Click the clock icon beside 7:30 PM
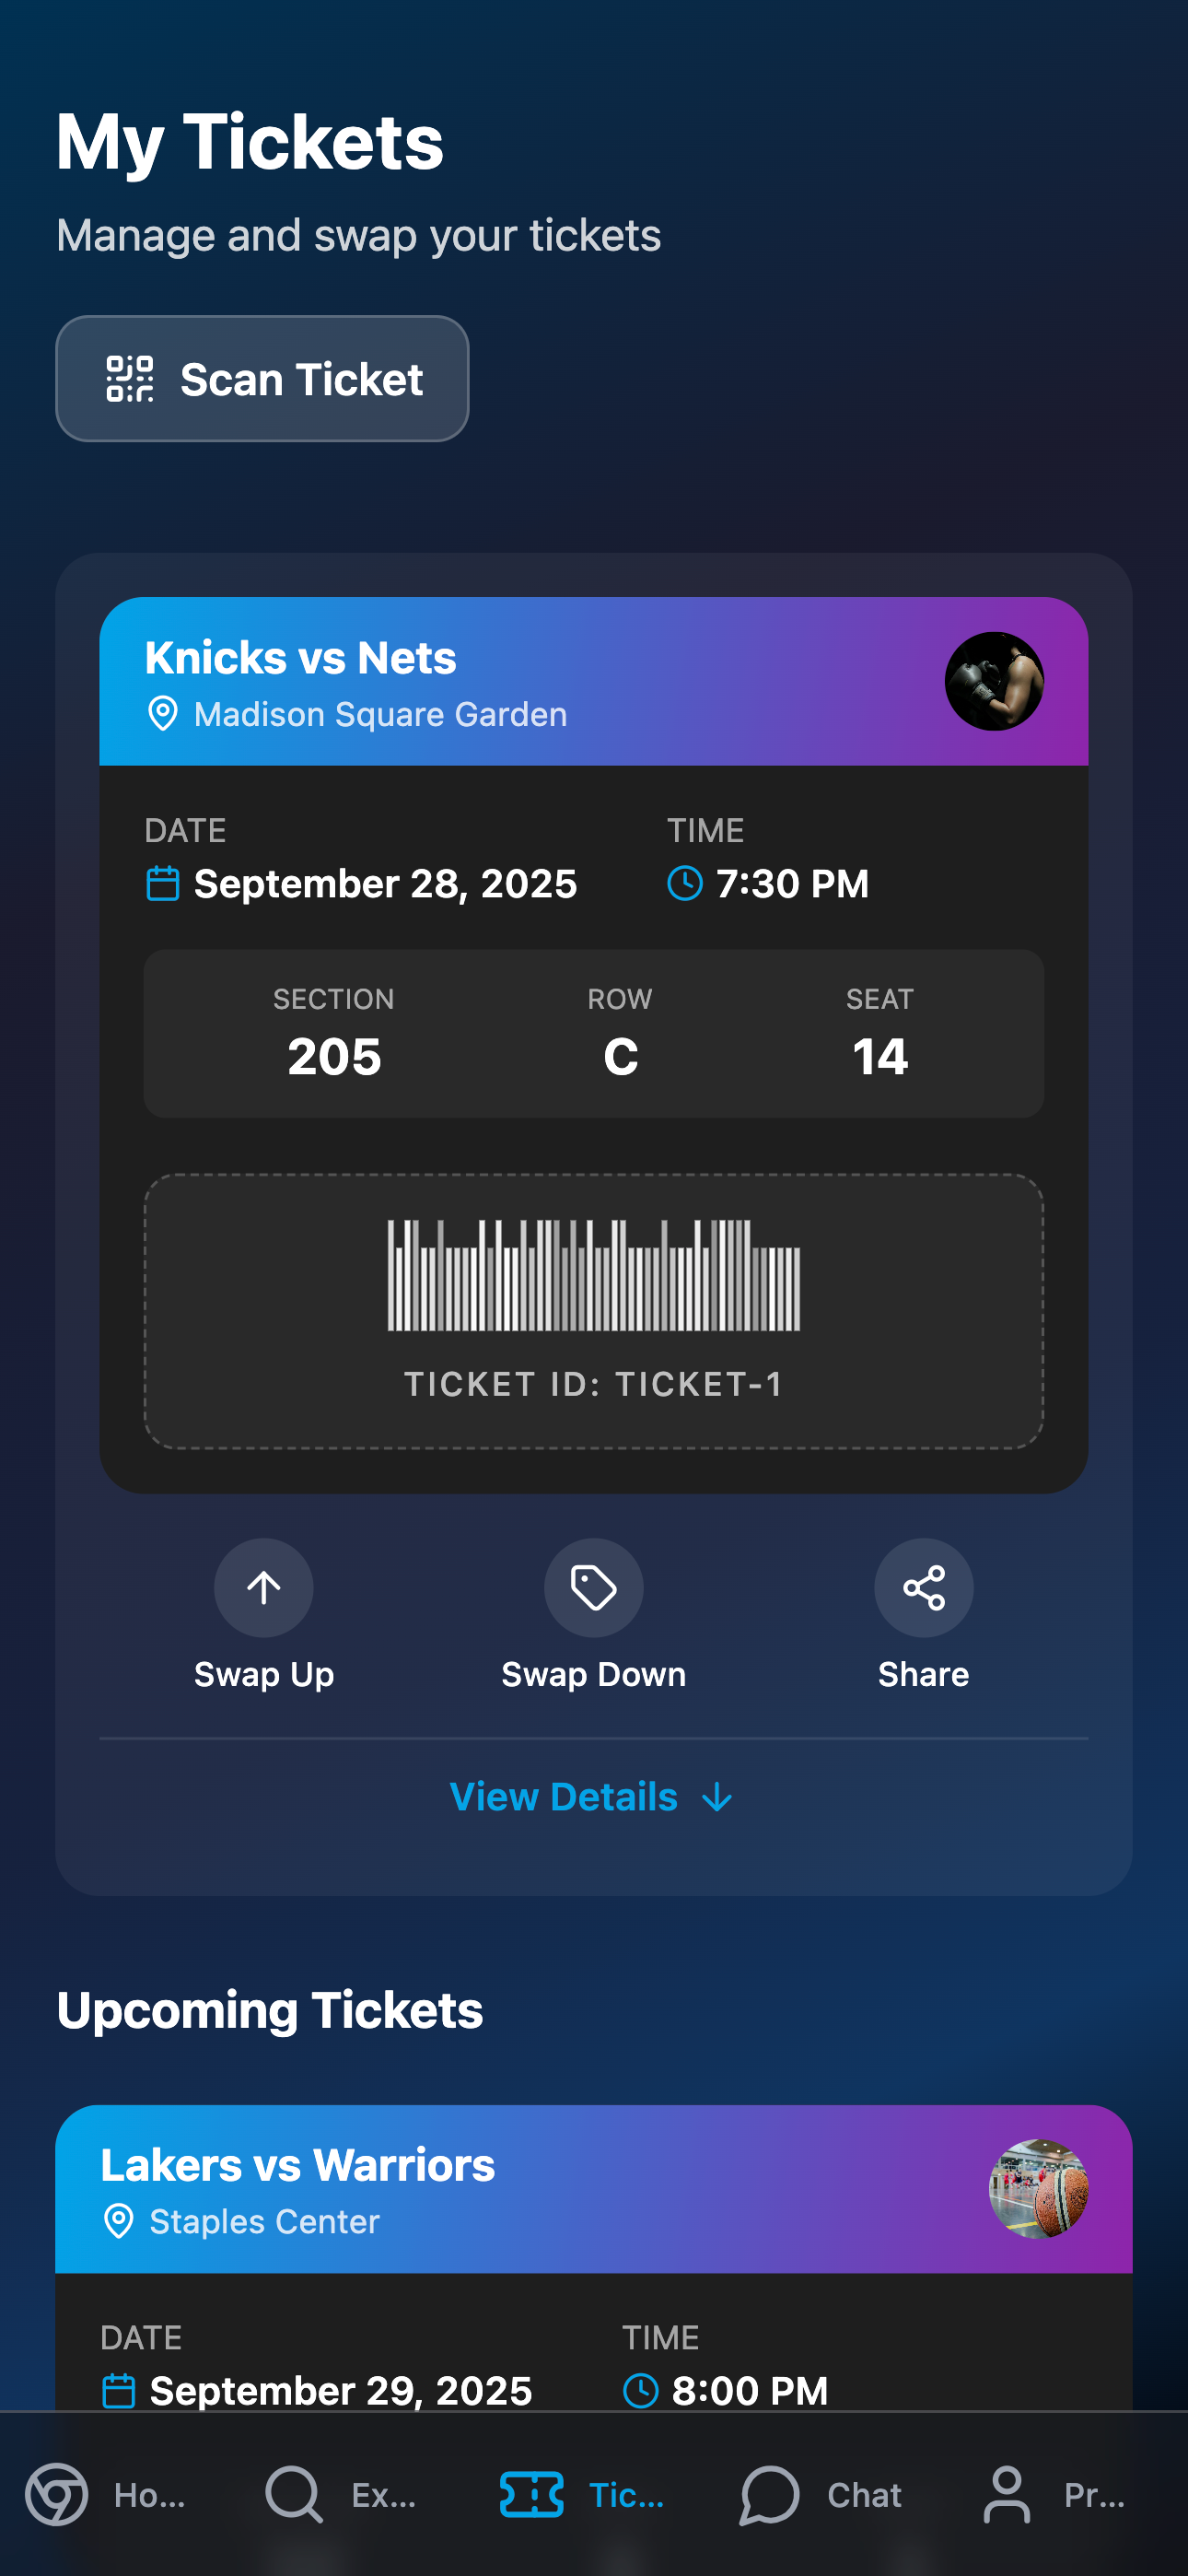 (x=685, y=883)
